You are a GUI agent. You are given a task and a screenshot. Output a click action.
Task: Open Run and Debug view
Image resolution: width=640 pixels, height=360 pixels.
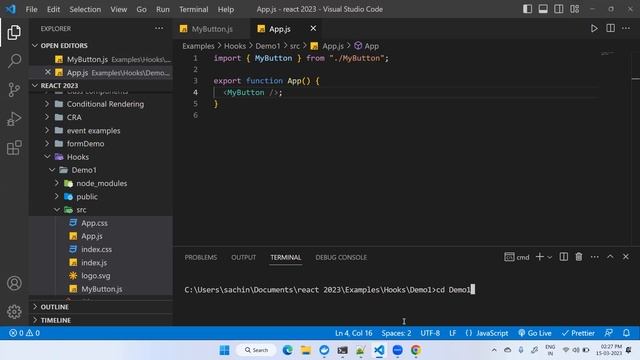14,119
